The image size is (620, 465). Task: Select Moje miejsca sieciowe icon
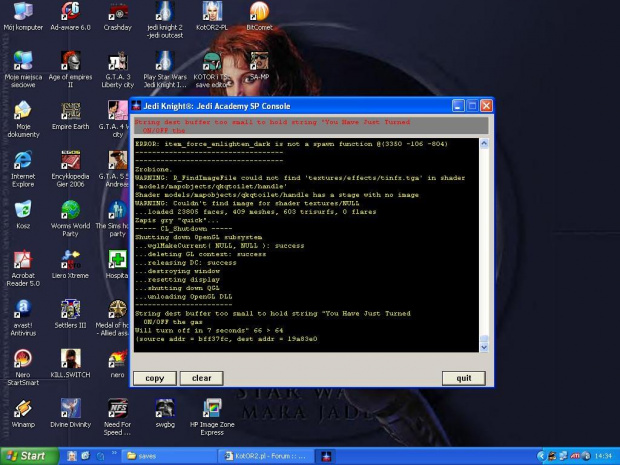tap(23, 70)
